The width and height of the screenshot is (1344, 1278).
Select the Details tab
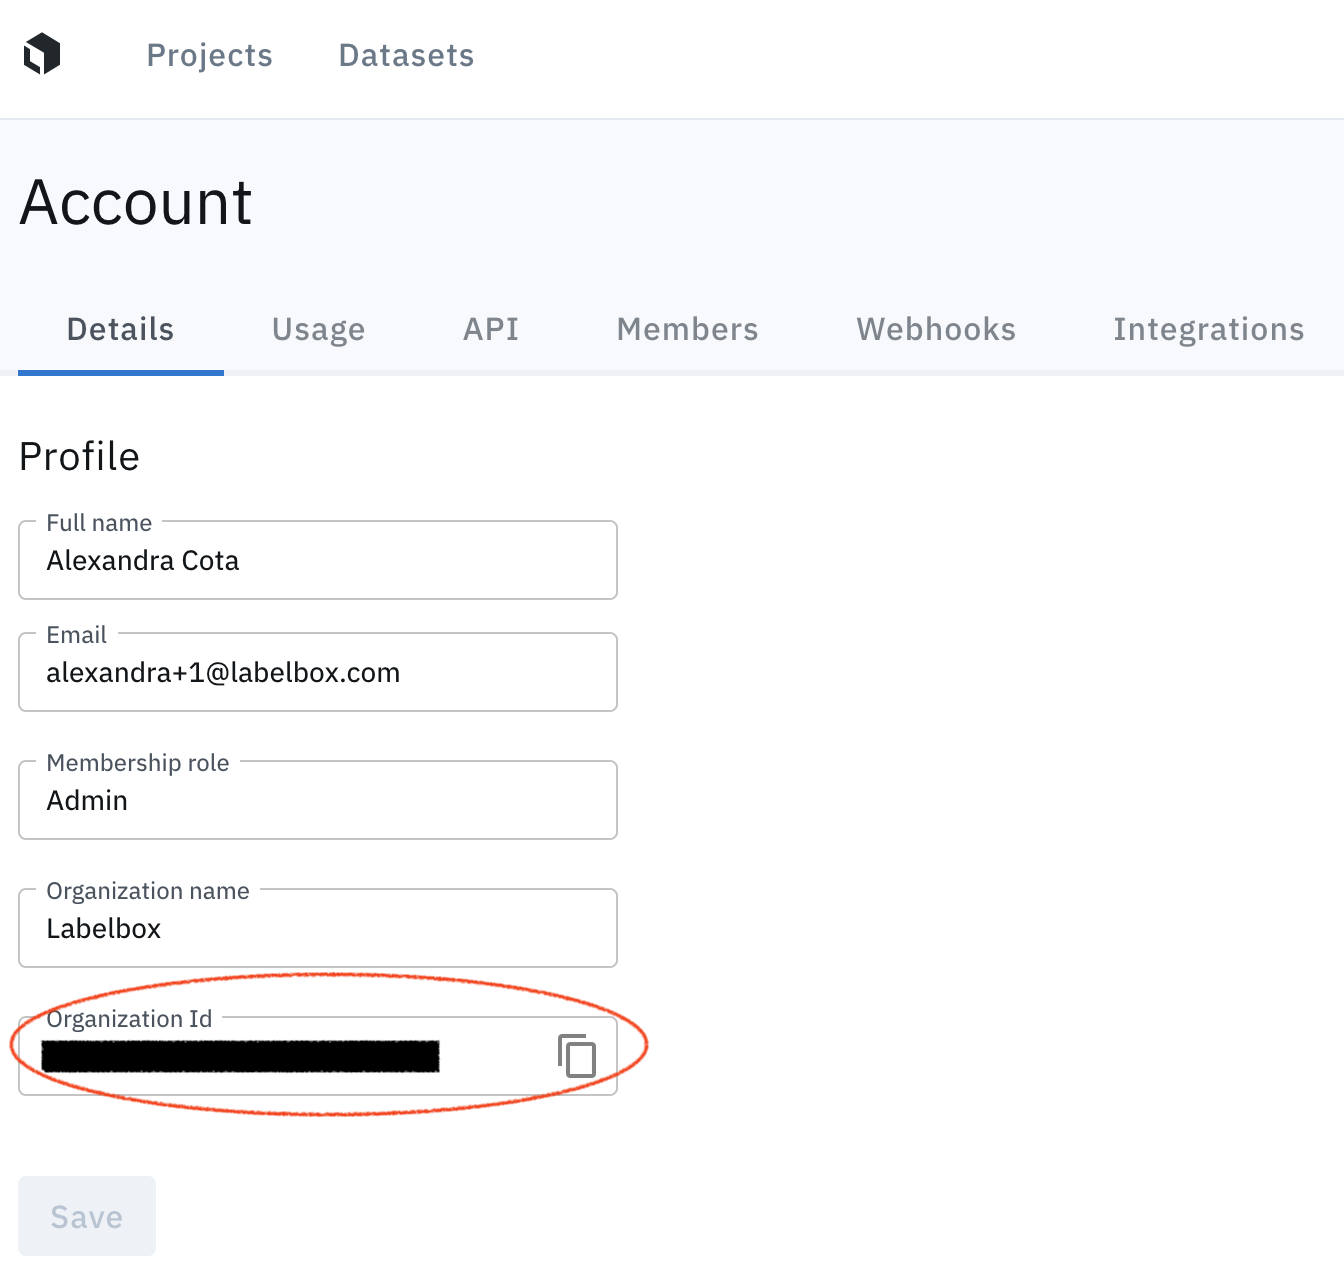121,329
